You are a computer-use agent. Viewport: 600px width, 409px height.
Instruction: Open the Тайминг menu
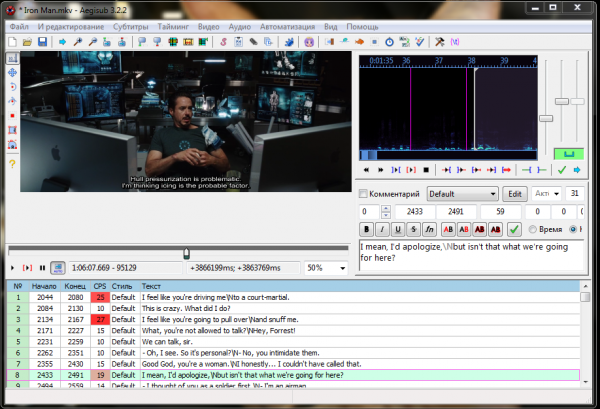click(173, 27)
